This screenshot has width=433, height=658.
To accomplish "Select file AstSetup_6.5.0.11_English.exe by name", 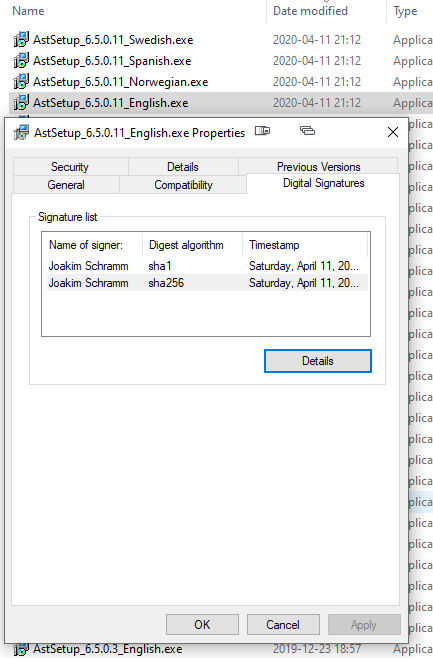I will click(x=111, y=103).
